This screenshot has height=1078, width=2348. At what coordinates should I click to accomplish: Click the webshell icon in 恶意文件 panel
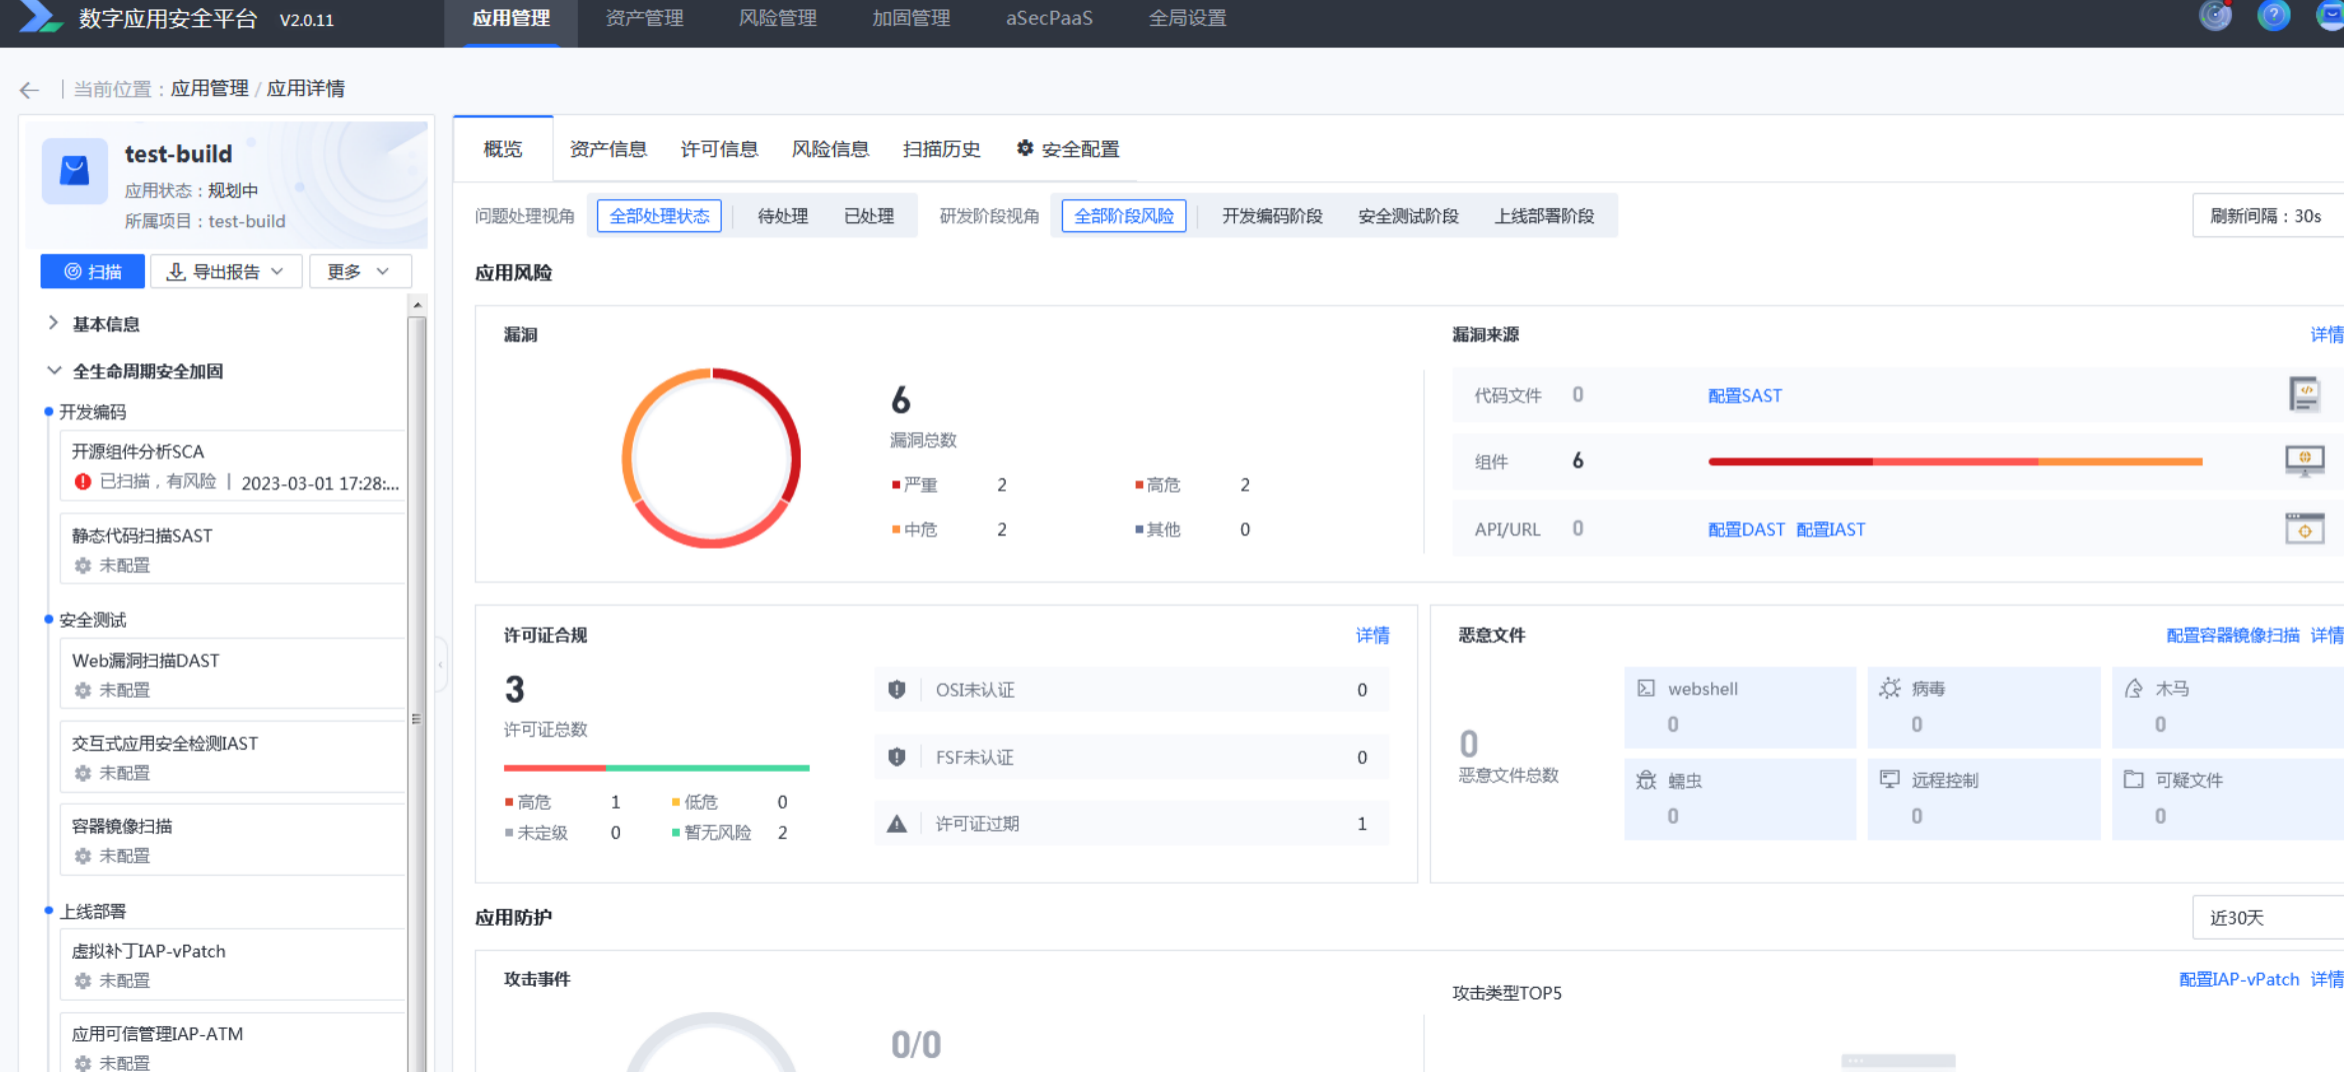[1646, 688]
